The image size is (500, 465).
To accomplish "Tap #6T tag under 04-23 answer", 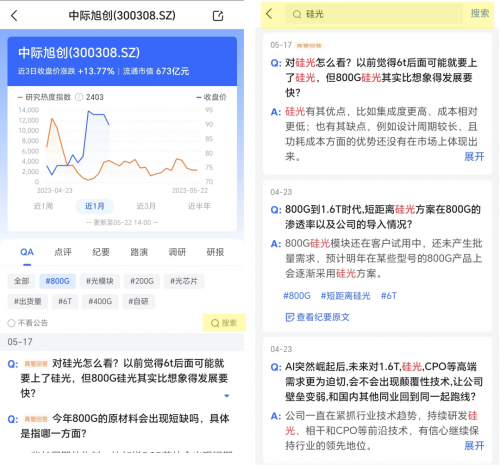I will 389,296.
